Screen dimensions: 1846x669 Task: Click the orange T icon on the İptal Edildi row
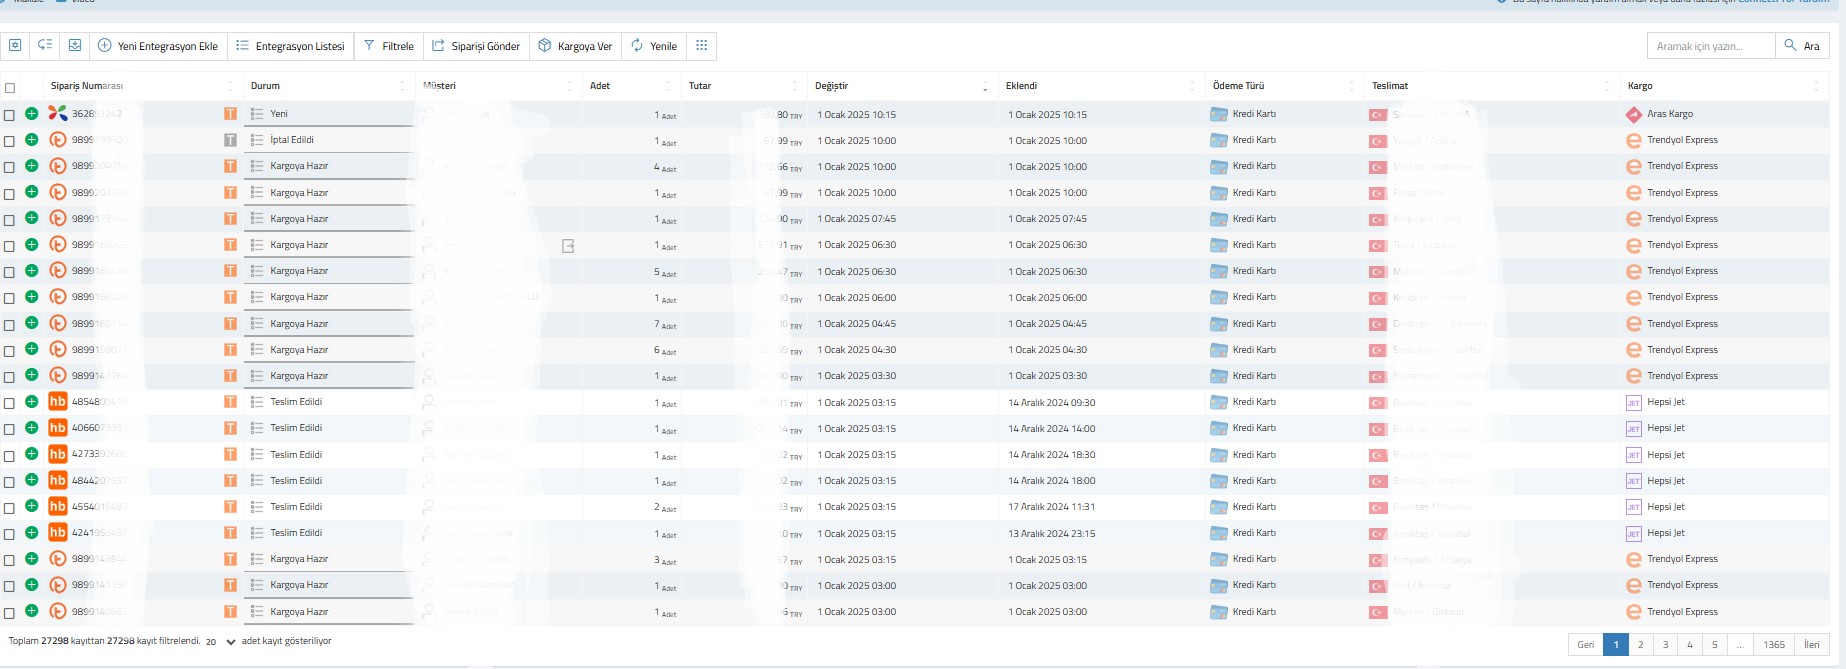coord(230,140)
